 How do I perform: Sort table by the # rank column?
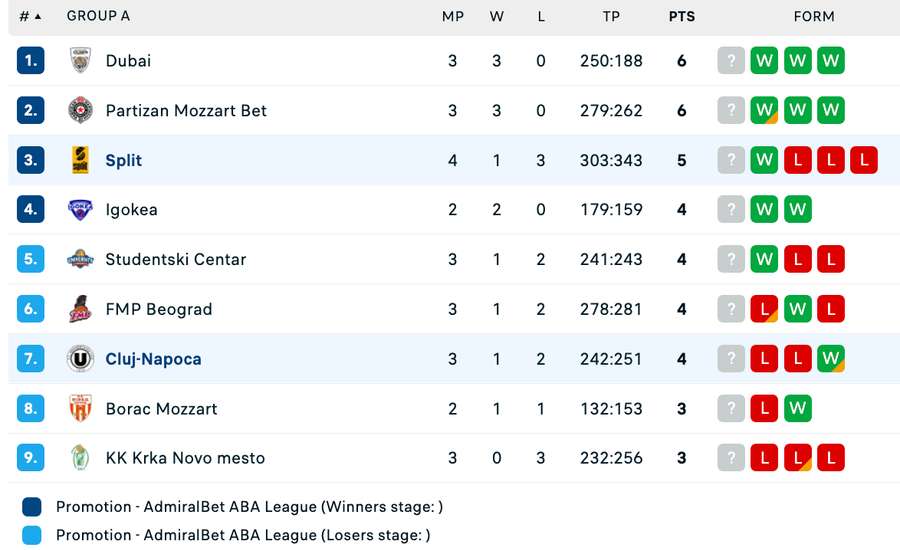pyautogui.click(x=30, y=16)
